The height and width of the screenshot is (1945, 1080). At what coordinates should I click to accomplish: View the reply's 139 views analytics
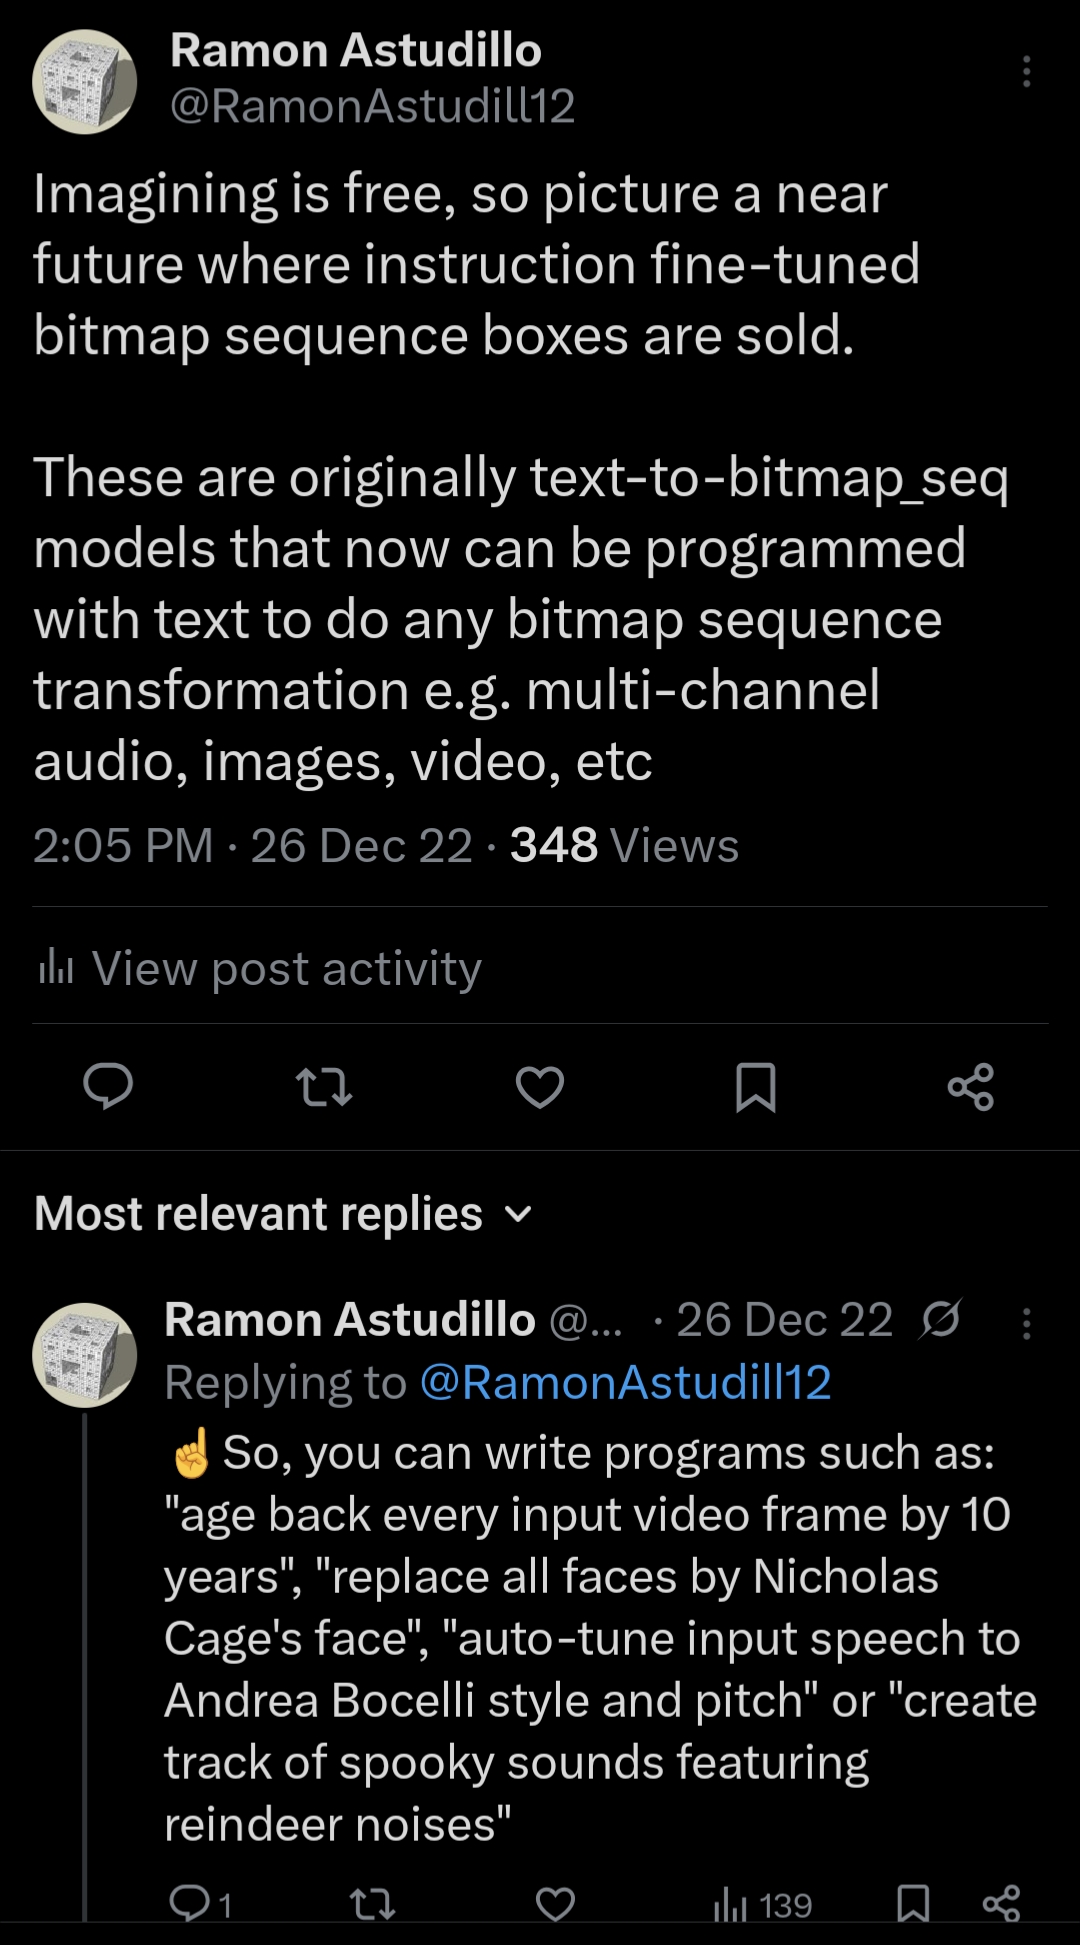(762, 1905)
